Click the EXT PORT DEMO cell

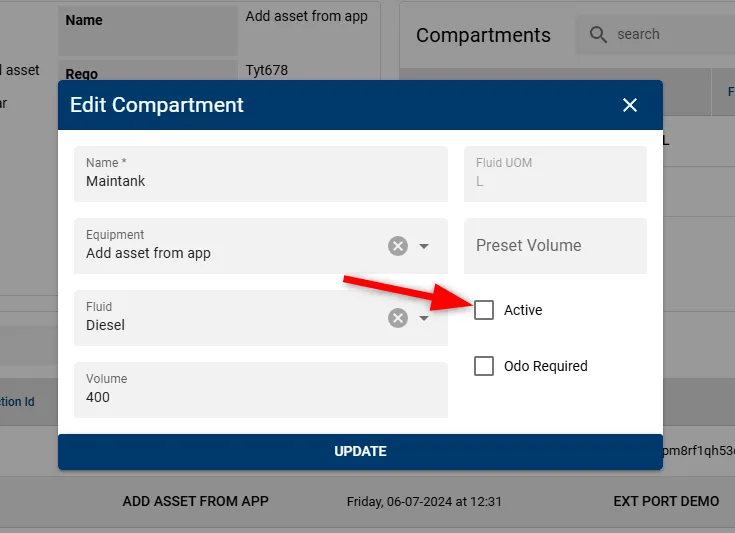tap(666, 501)
